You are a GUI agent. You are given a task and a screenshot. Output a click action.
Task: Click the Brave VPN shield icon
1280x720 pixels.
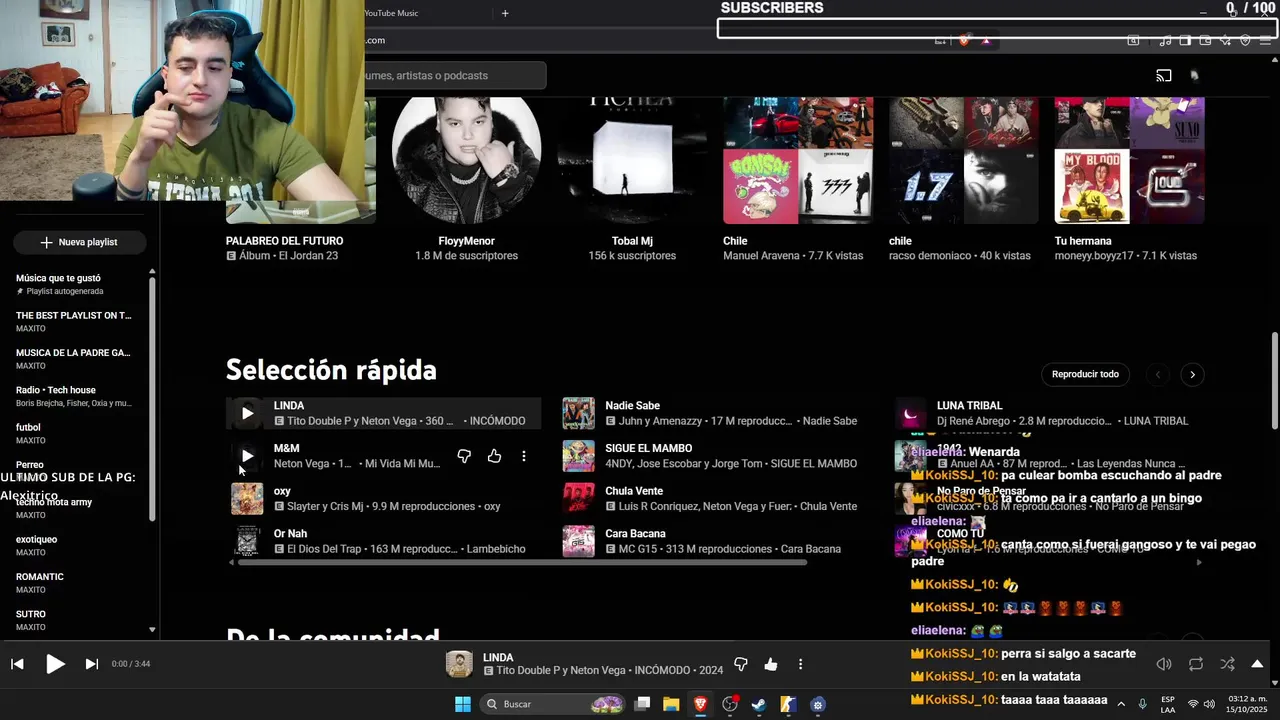(1245, 40)
